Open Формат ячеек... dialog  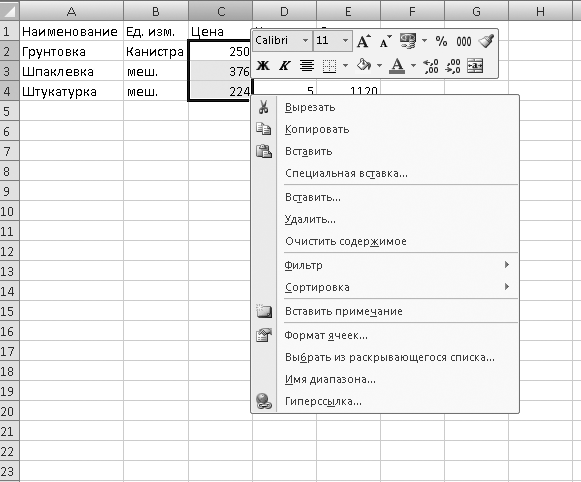point(385,335)
